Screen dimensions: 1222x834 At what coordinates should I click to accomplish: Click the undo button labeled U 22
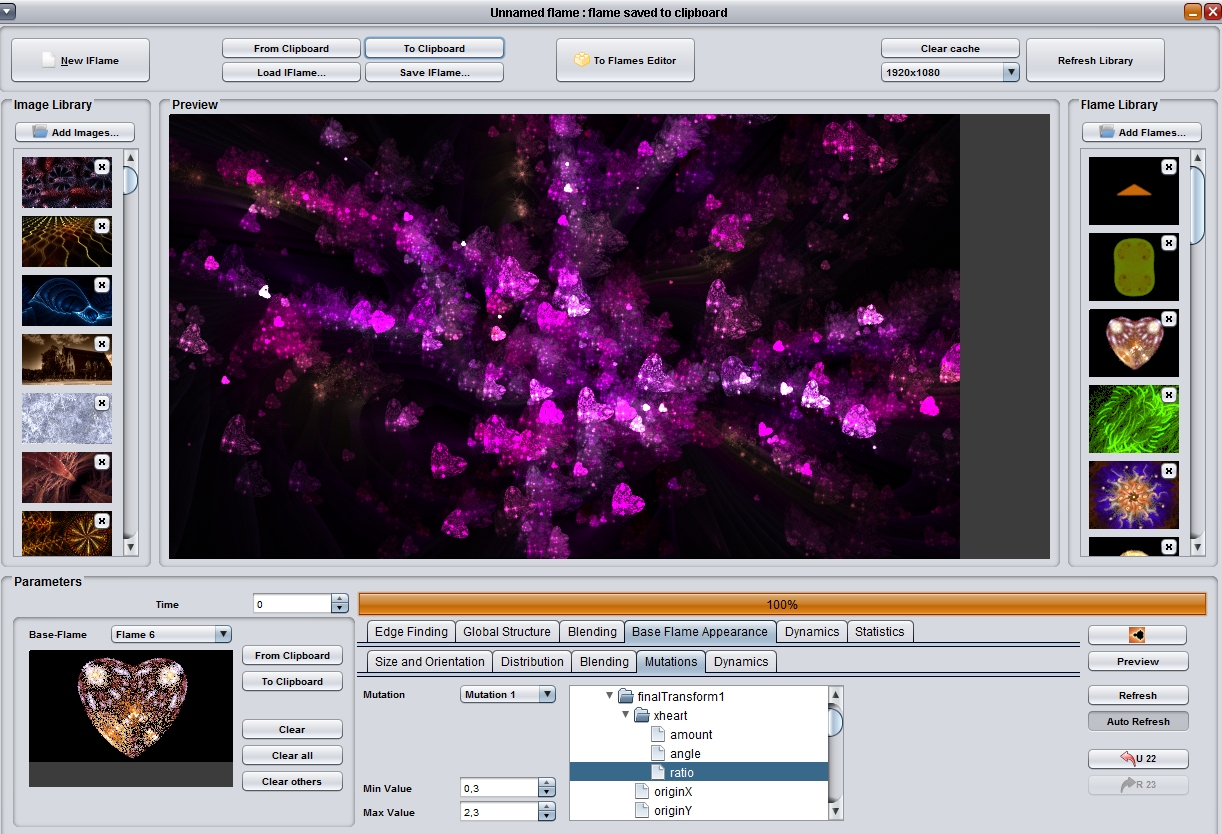click(1138, 758)
